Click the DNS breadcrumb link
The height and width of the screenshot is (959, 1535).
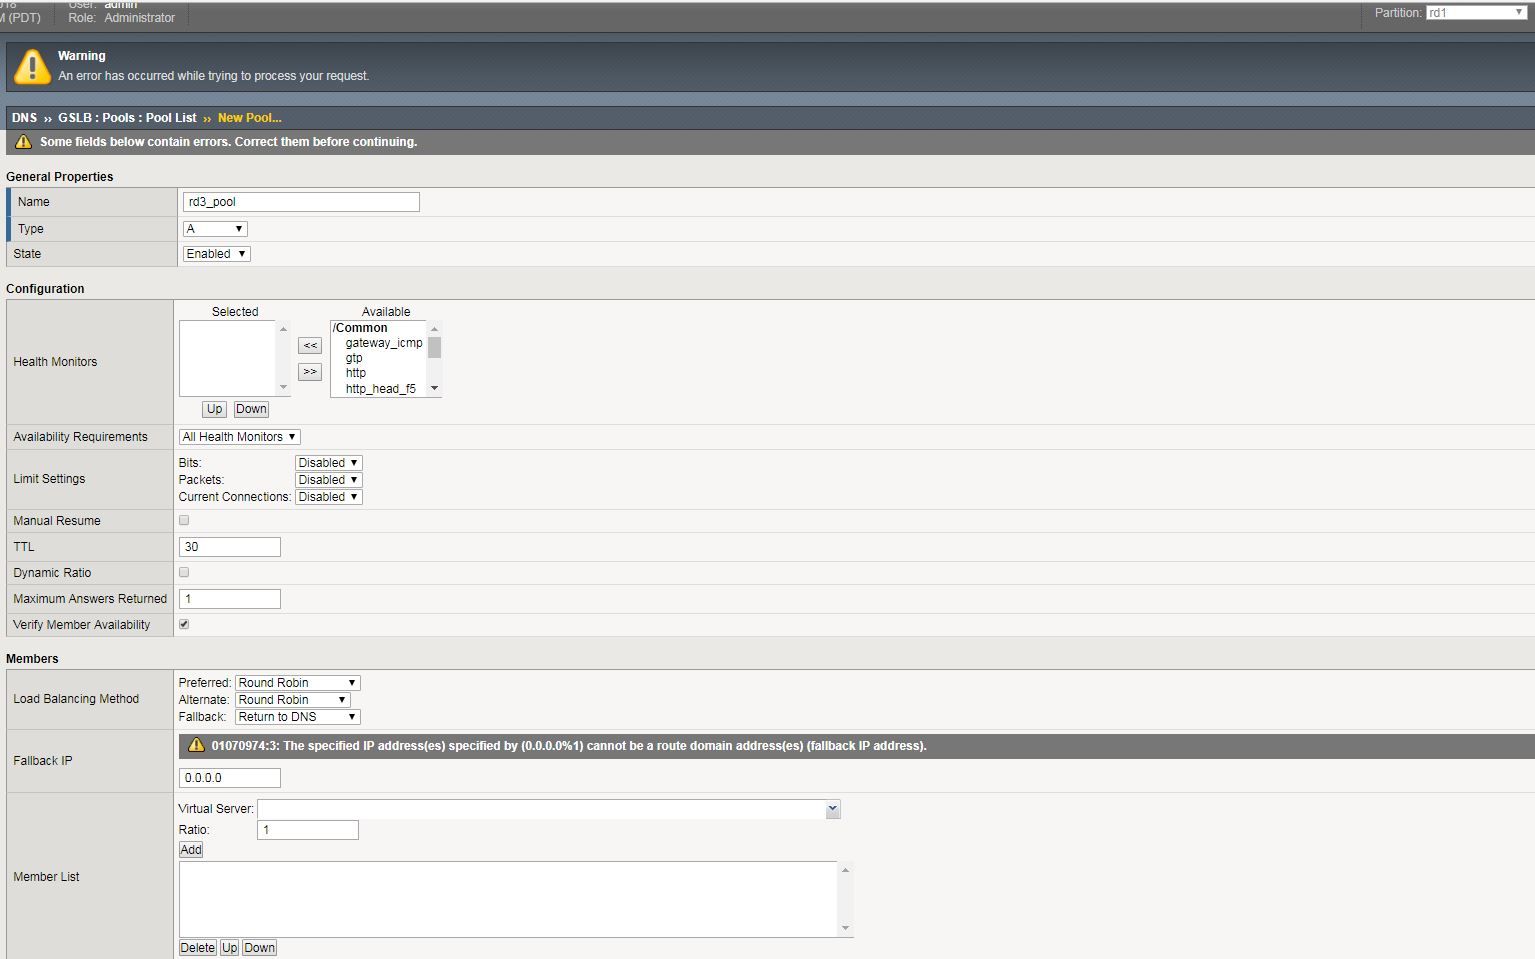point(23,117)
